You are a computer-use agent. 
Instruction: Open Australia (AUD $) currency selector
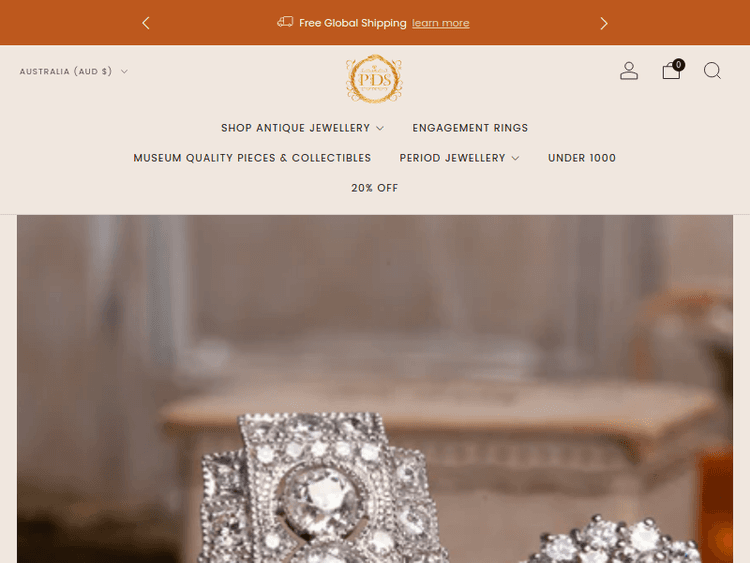pos(74,71)
